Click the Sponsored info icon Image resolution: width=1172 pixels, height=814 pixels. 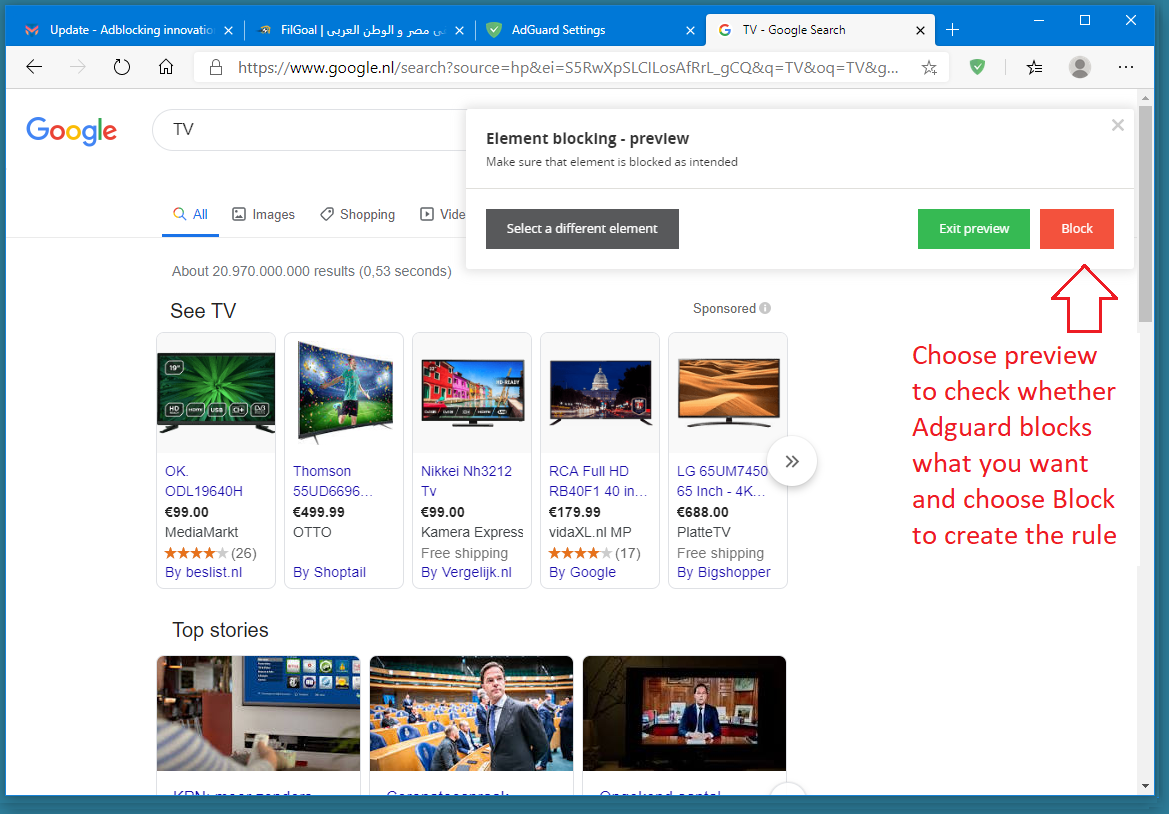point(765,309)
